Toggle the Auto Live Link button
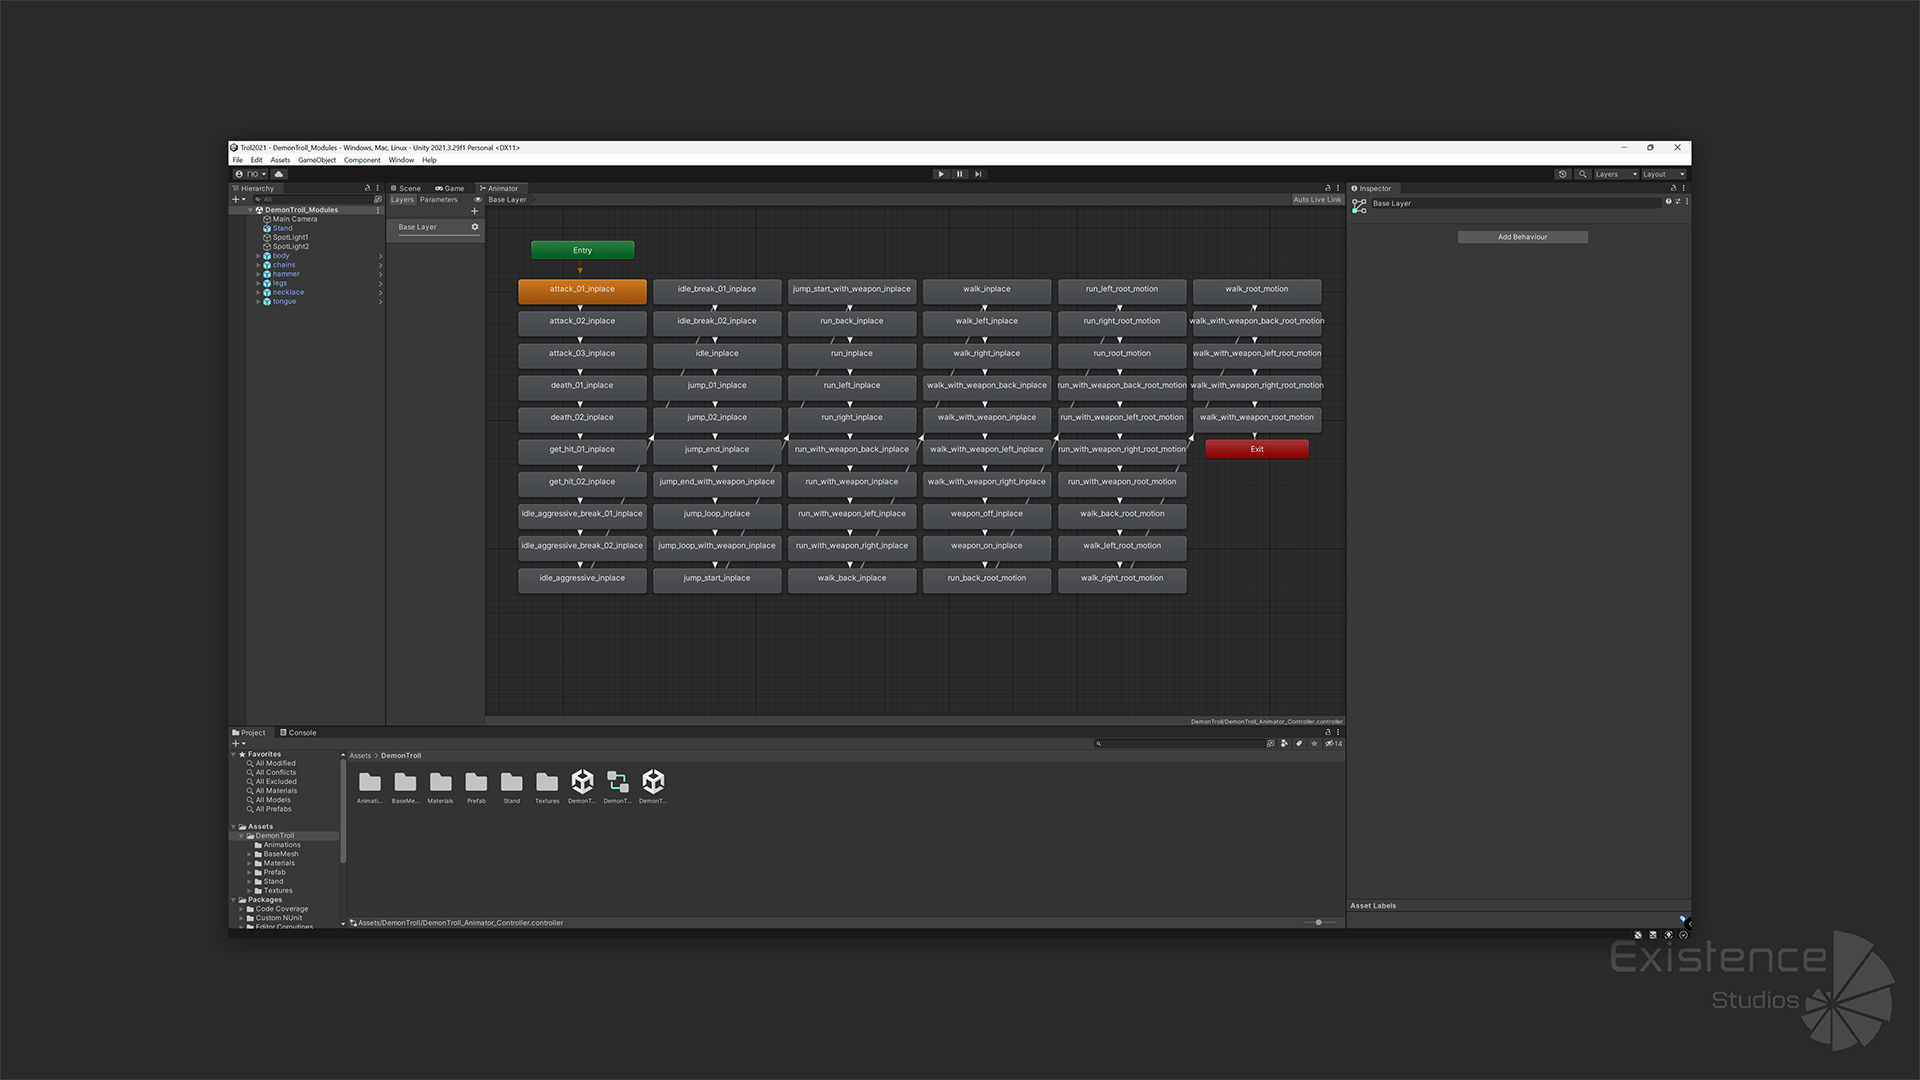 click(x=1316, y=200)
